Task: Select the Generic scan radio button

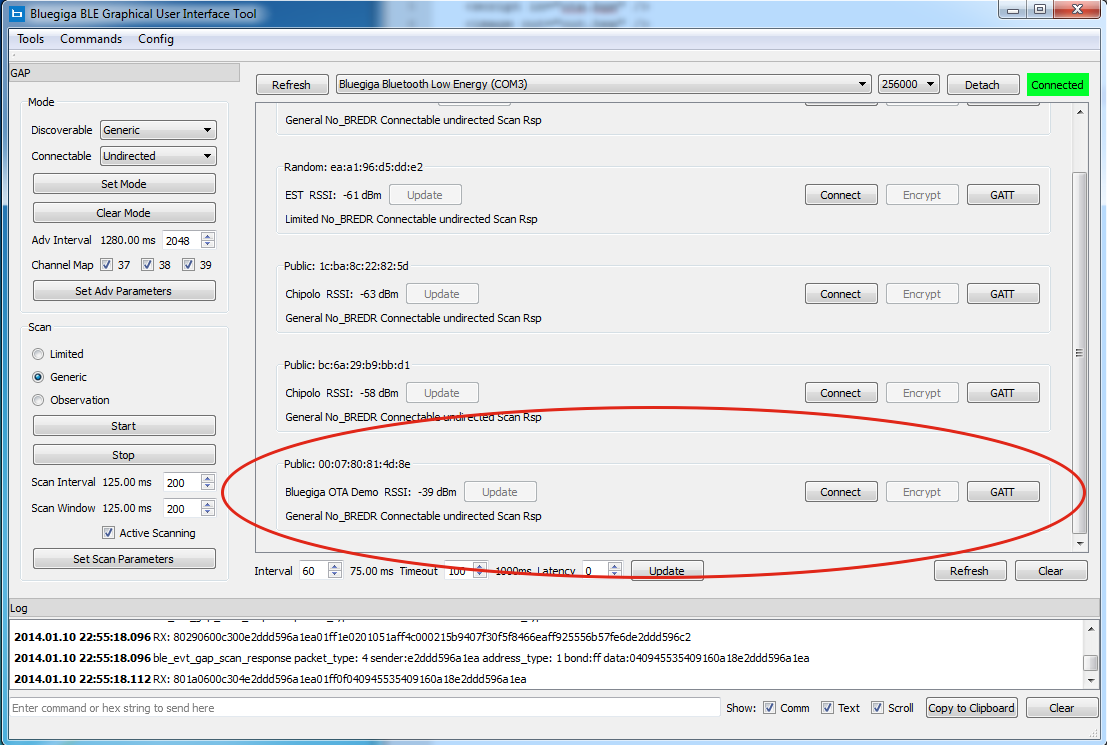Action: [x=38, y=377]
